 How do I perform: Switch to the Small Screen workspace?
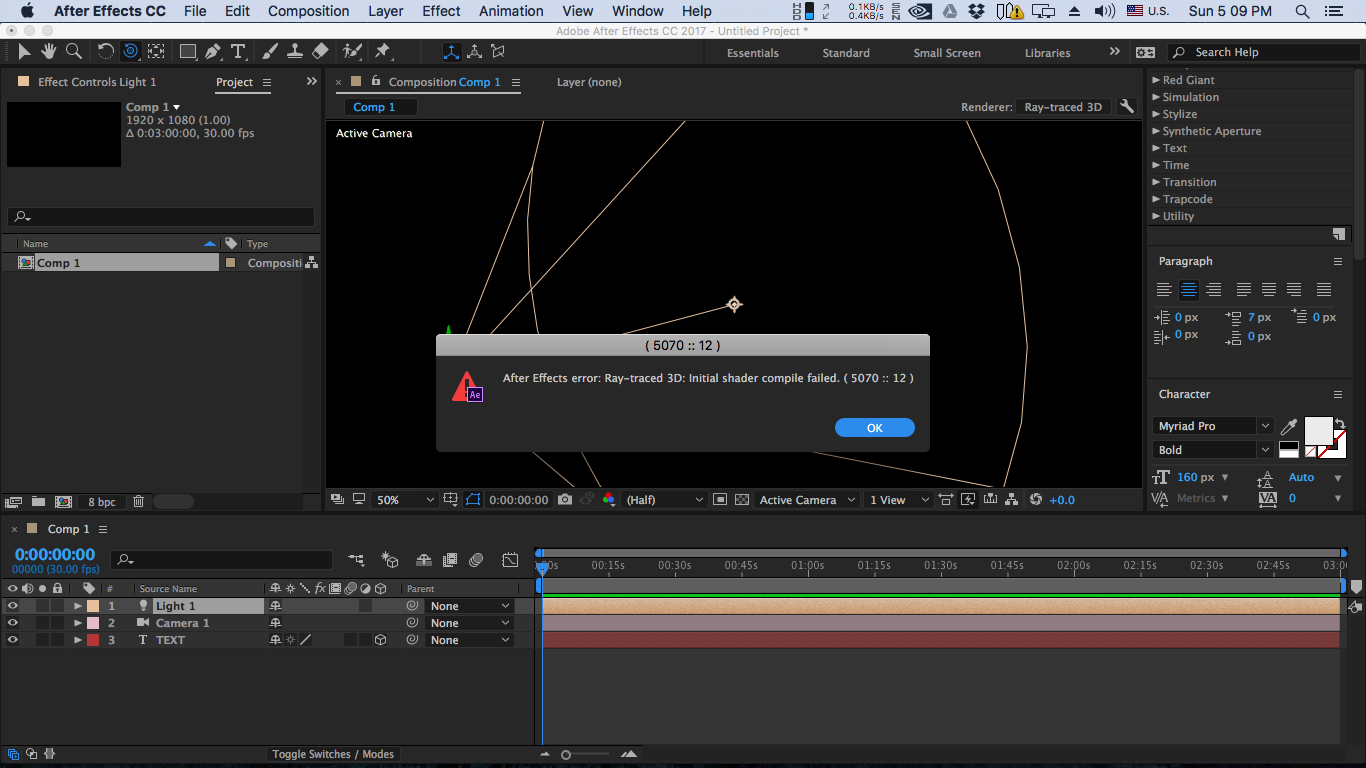pyautogui.click(x=947, y=53)
